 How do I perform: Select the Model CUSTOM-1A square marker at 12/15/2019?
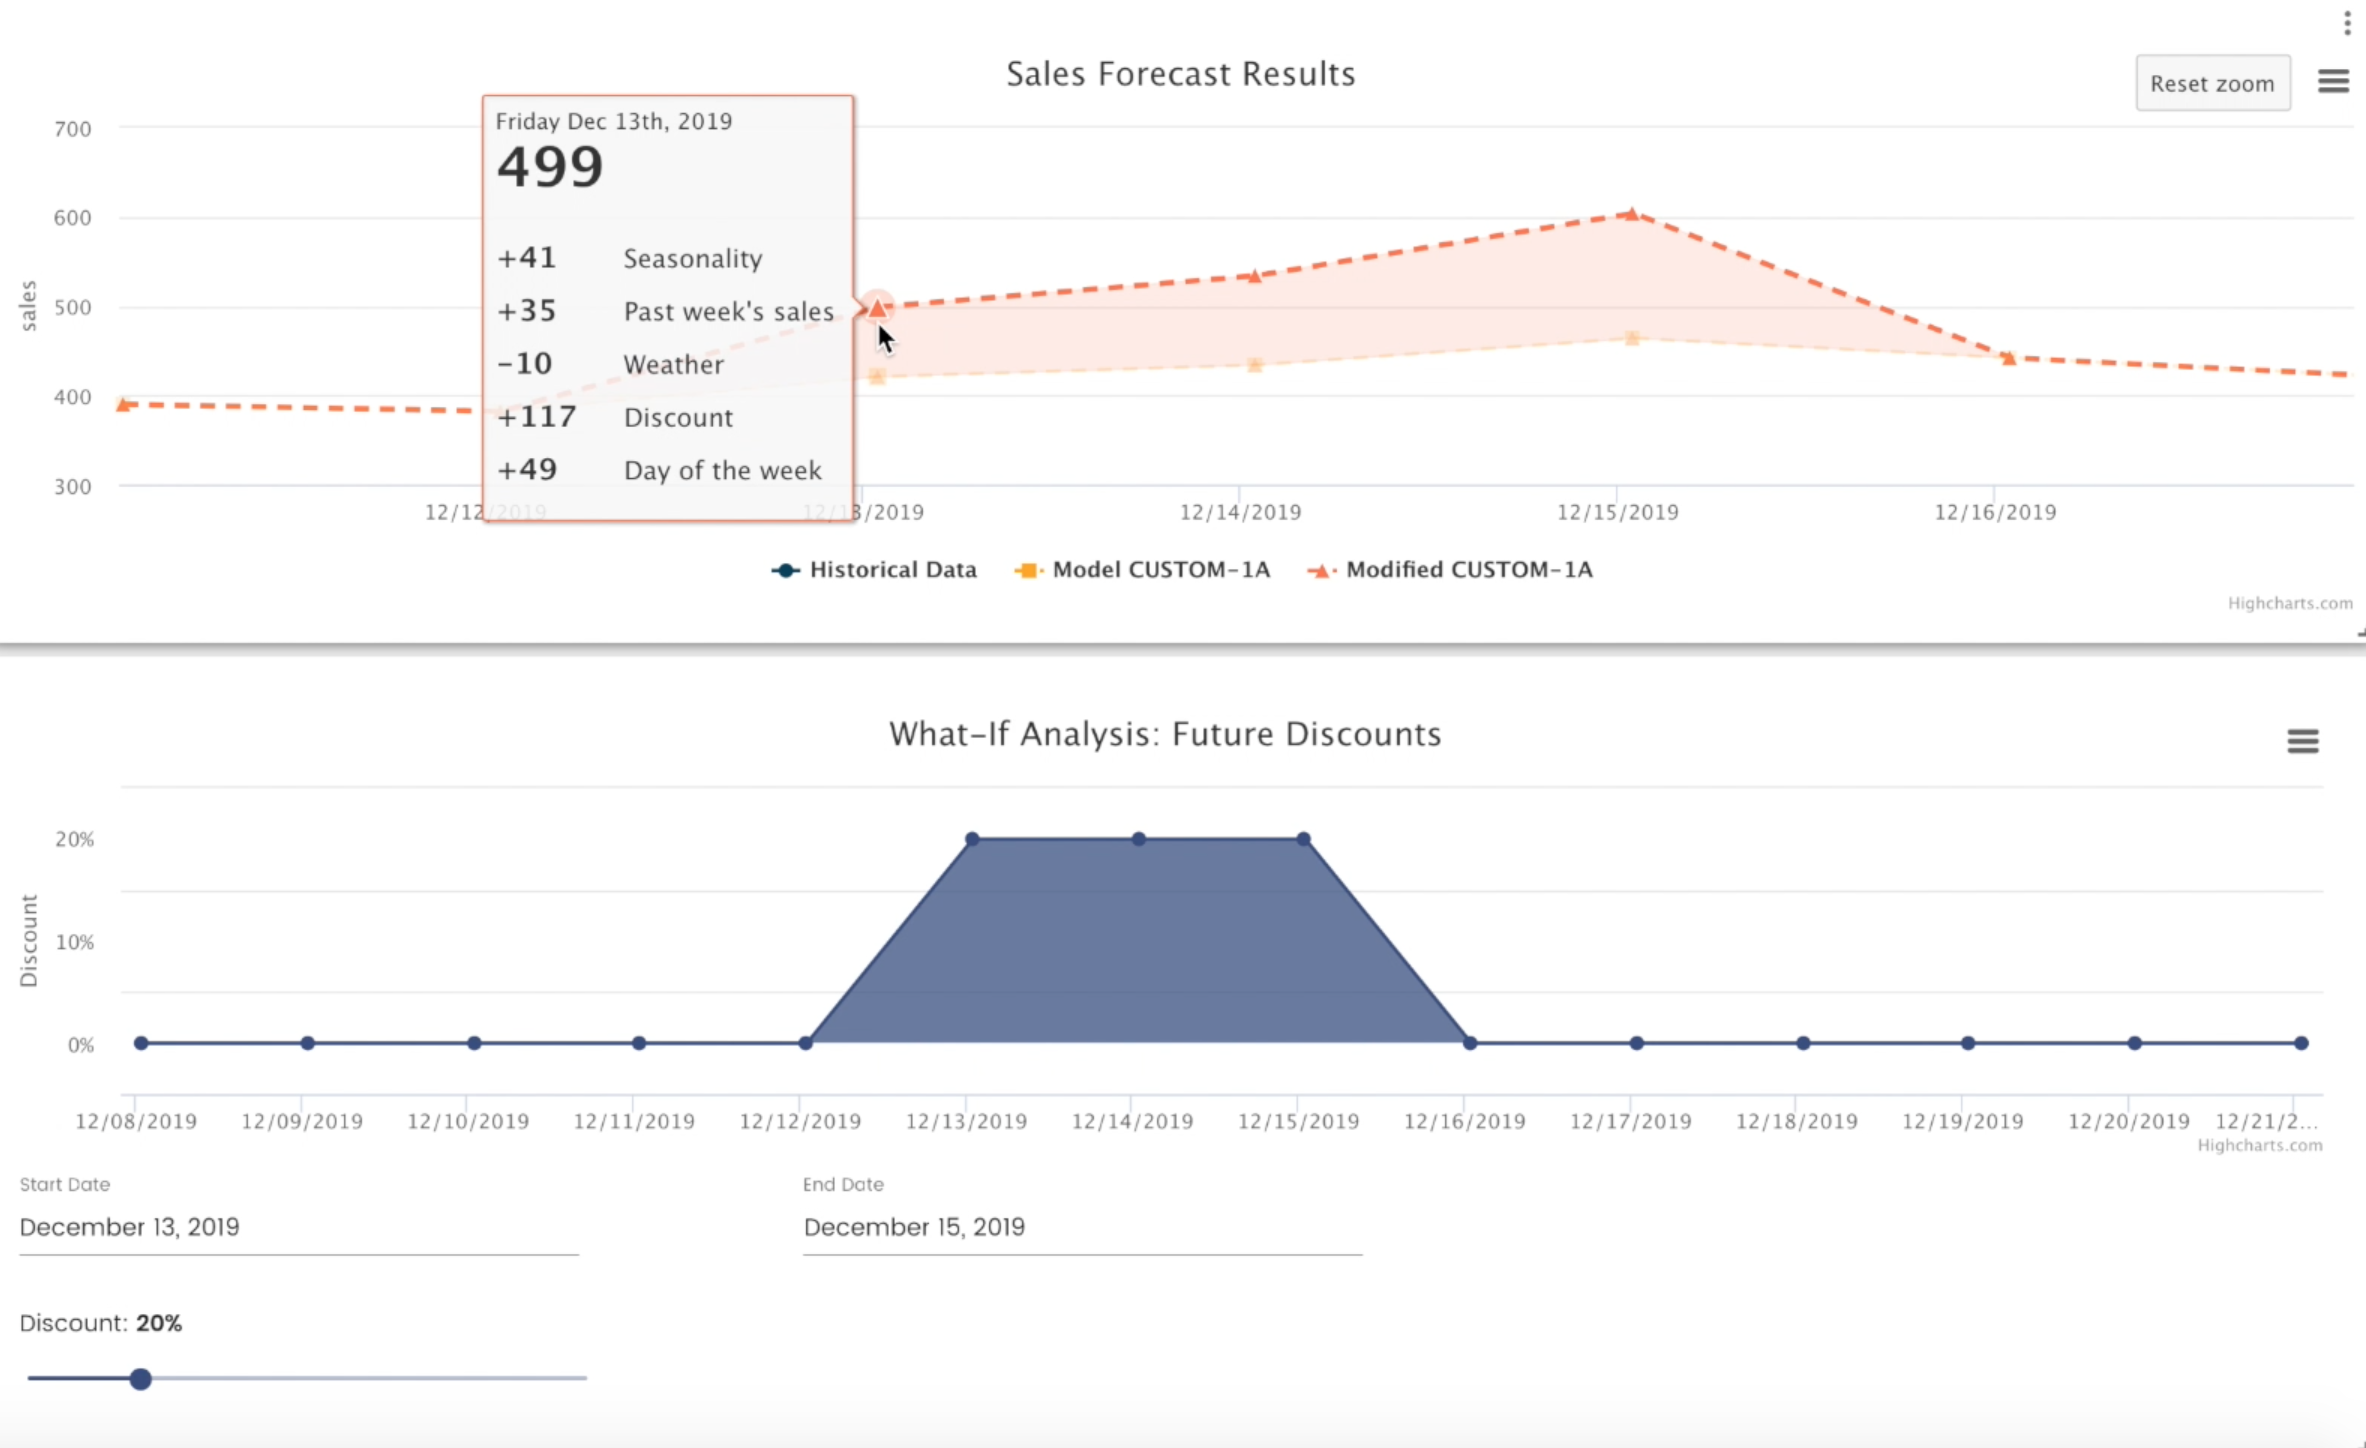(x=1631, y=338)
